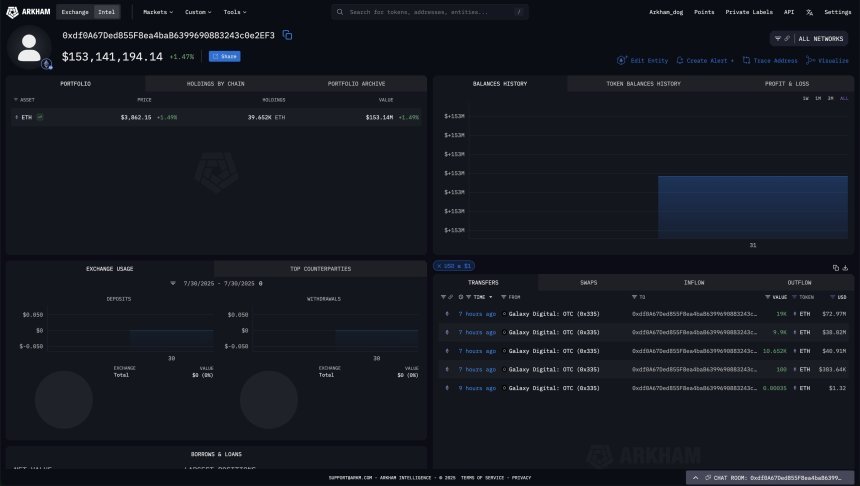
Task: Download the transfers table as a file
Action: 845,267
